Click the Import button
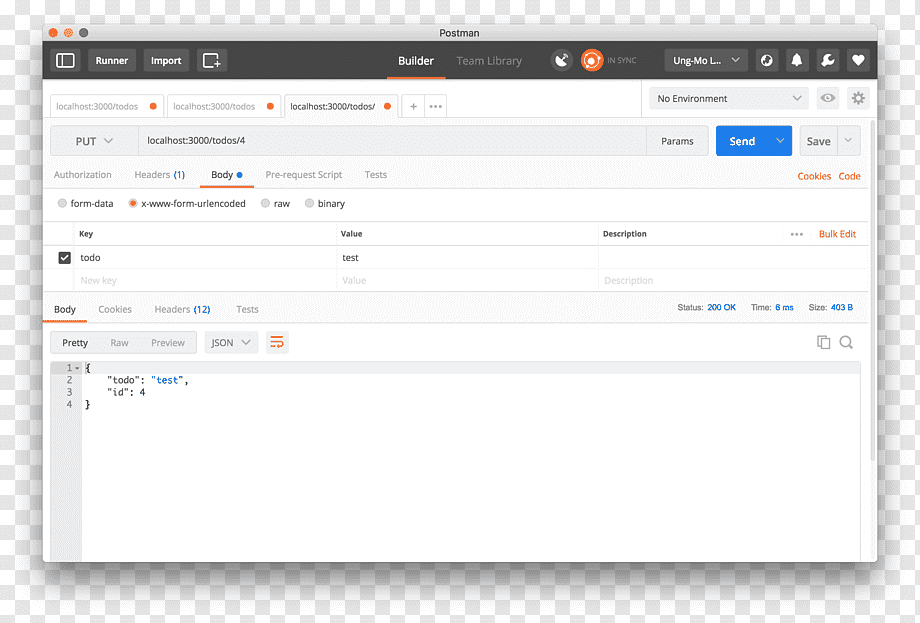The image size is (920, 623). tap(166, 60)
